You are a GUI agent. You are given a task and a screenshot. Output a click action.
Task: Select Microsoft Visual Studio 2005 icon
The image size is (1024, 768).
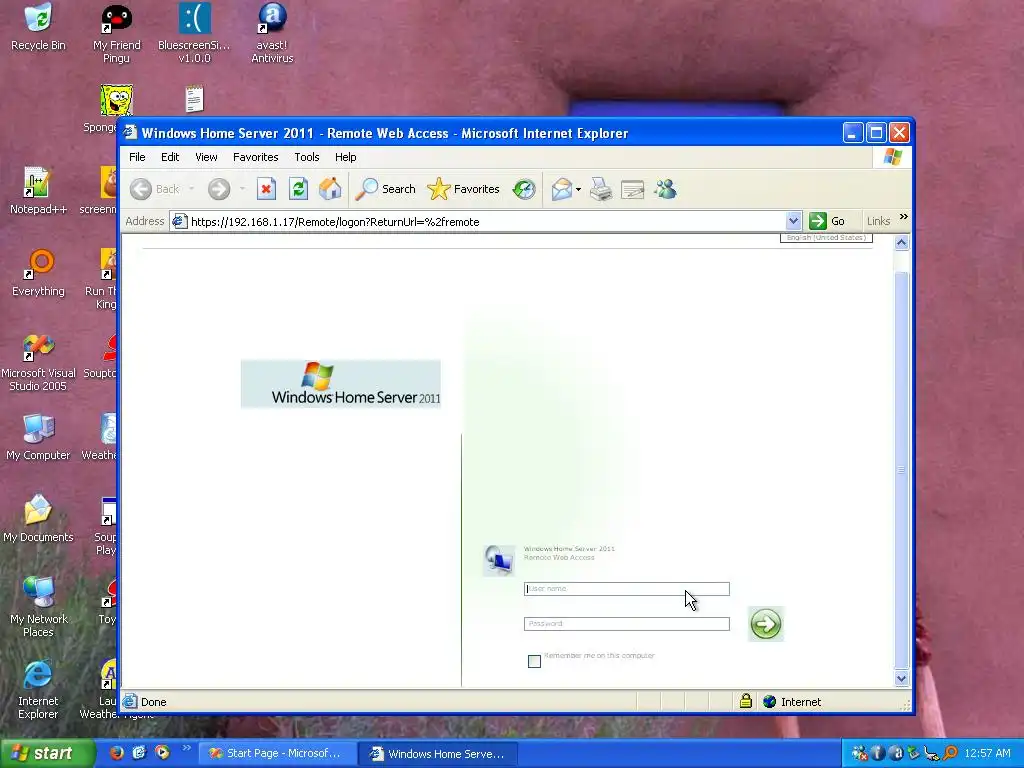38,362
